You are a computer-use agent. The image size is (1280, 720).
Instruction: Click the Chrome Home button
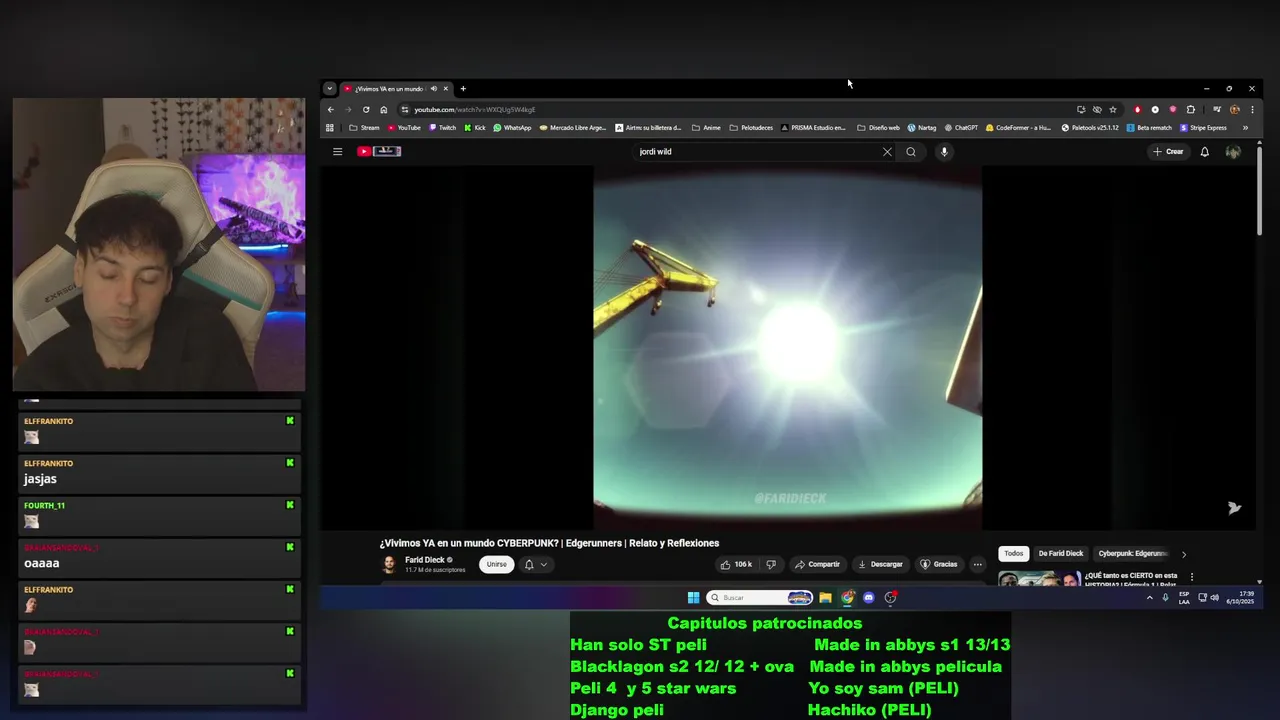(x=384, y=109)
